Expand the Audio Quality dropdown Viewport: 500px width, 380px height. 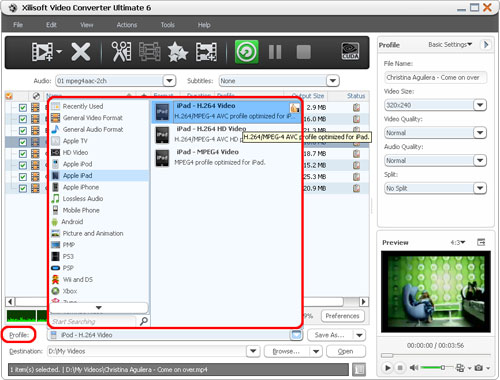(x=480, y=160)
